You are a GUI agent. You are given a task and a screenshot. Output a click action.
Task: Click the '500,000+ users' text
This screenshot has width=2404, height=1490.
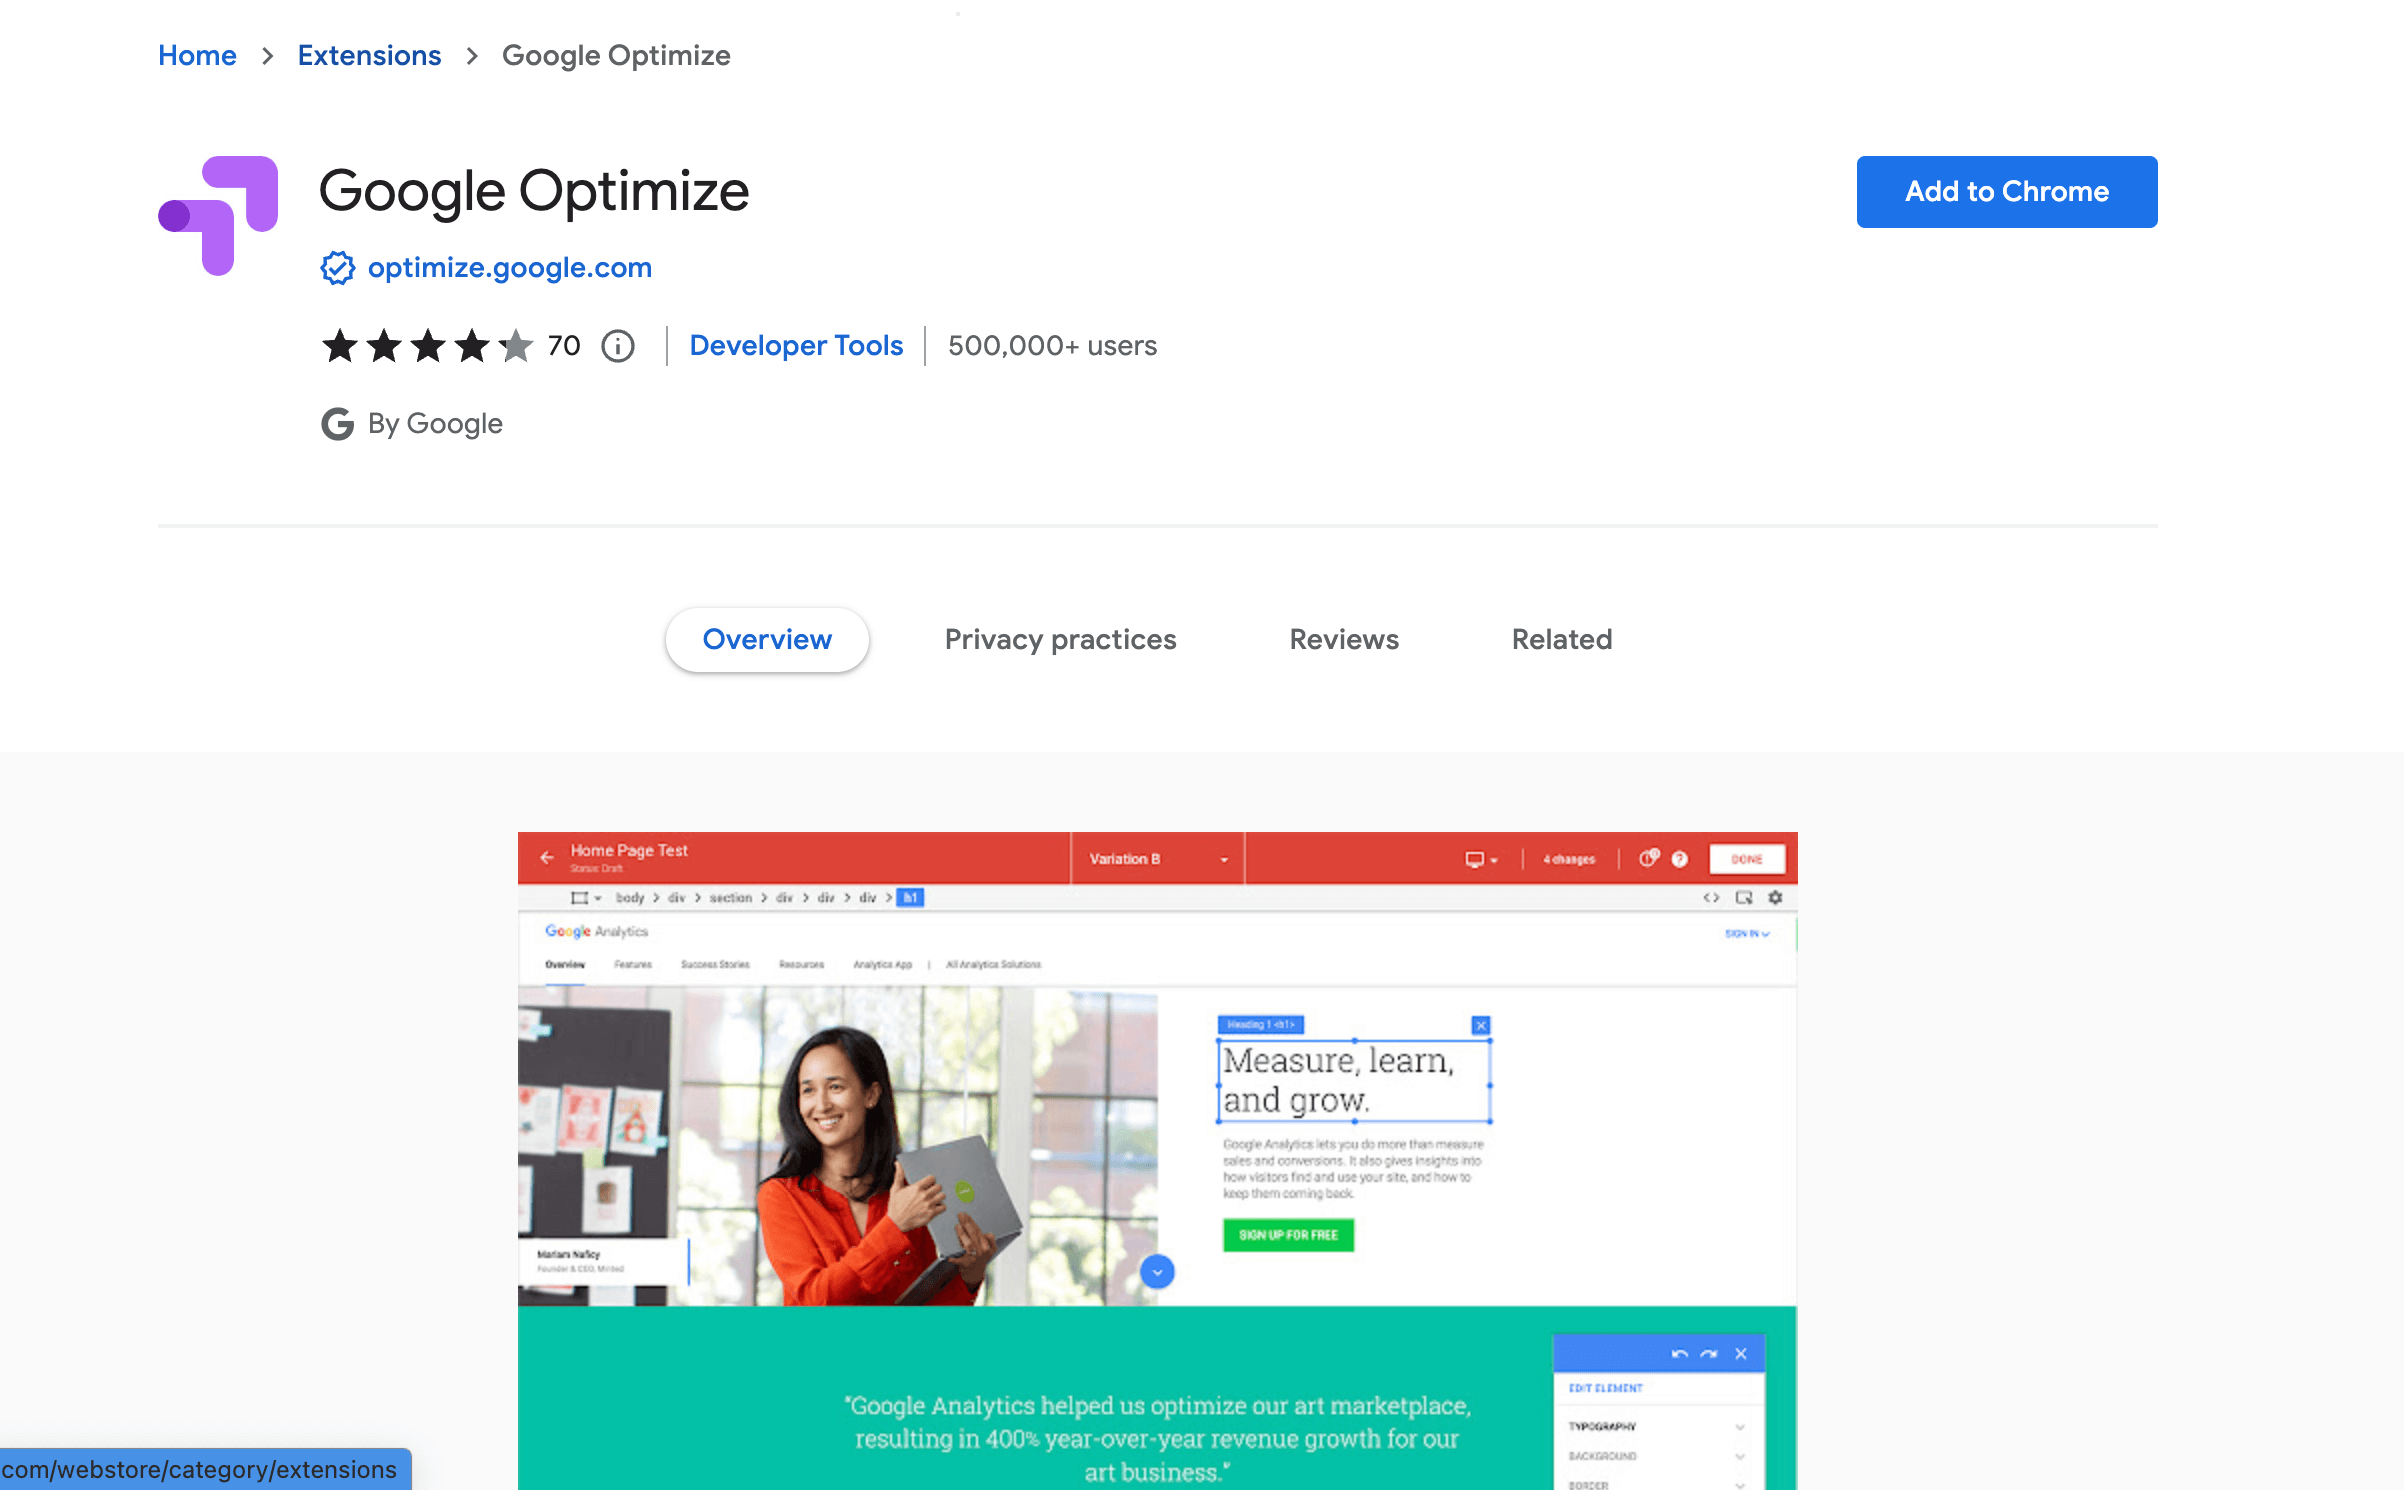[x=1052, y=346]
